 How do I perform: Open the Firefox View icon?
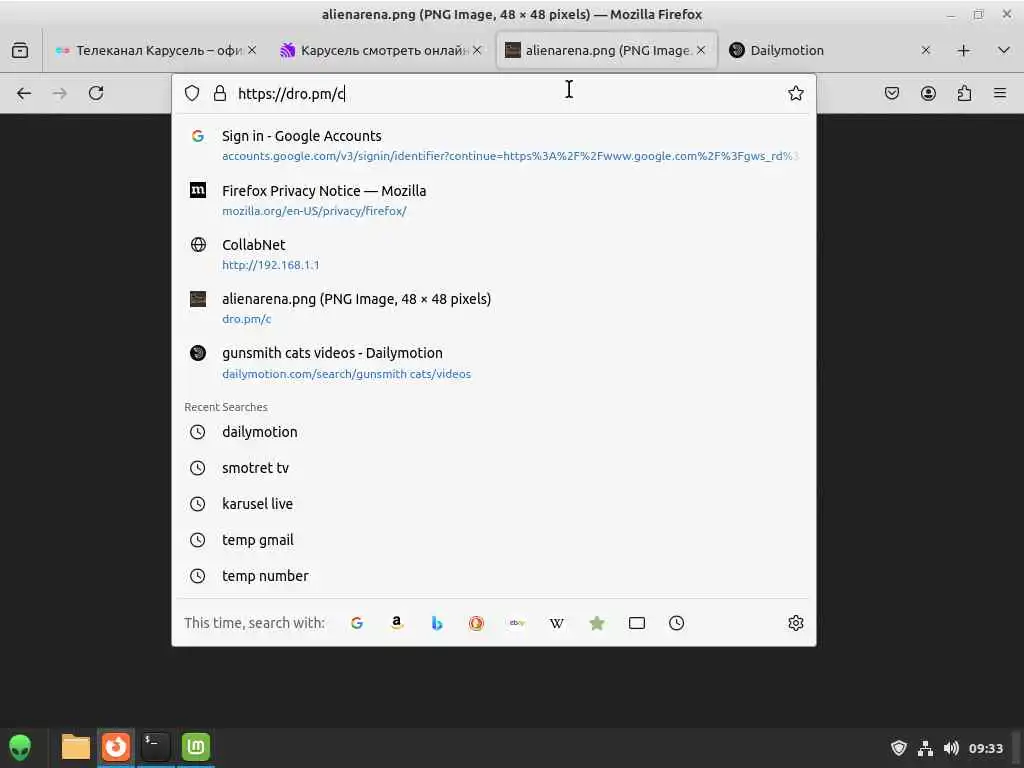20,50
